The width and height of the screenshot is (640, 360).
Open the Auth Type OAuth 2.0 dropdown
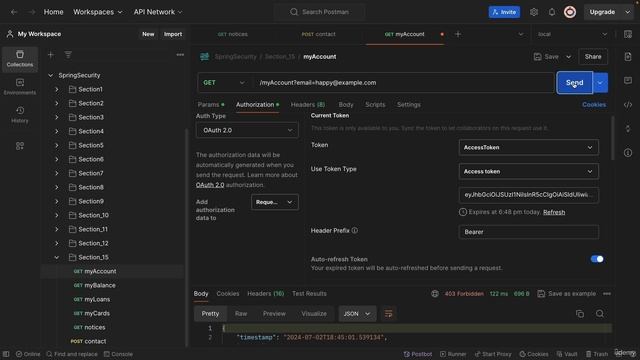247,130
